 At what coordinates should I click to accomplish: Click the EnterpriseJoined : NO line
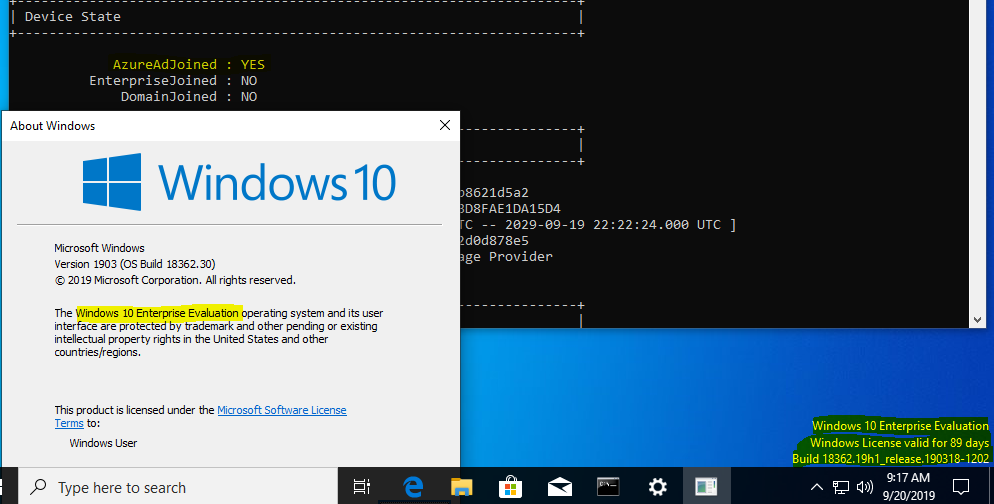173,81
